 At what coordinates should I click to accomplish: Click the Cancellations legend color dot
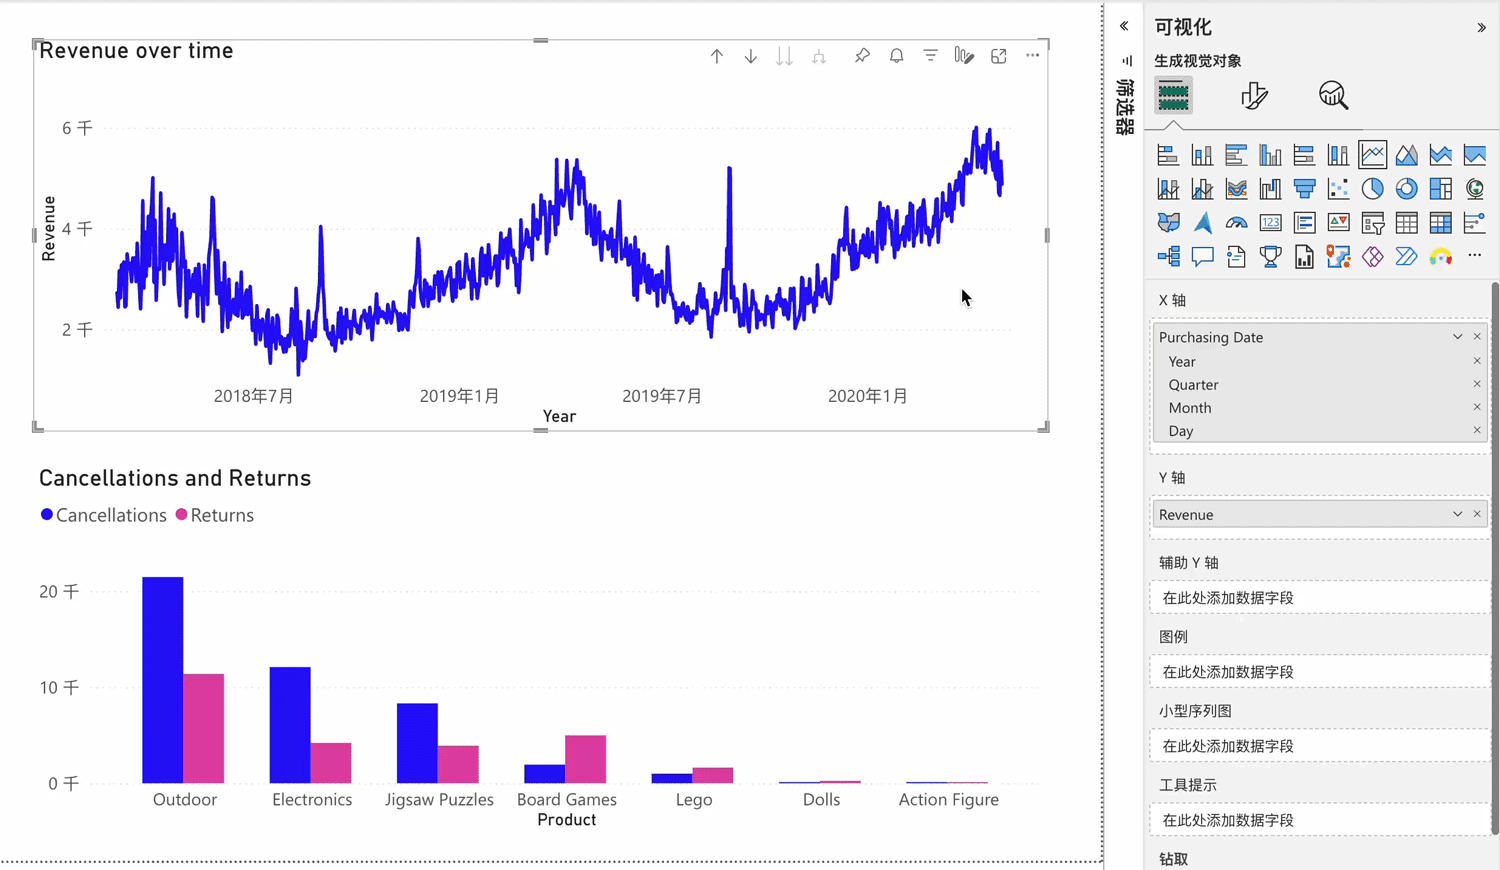coord(46,515)
